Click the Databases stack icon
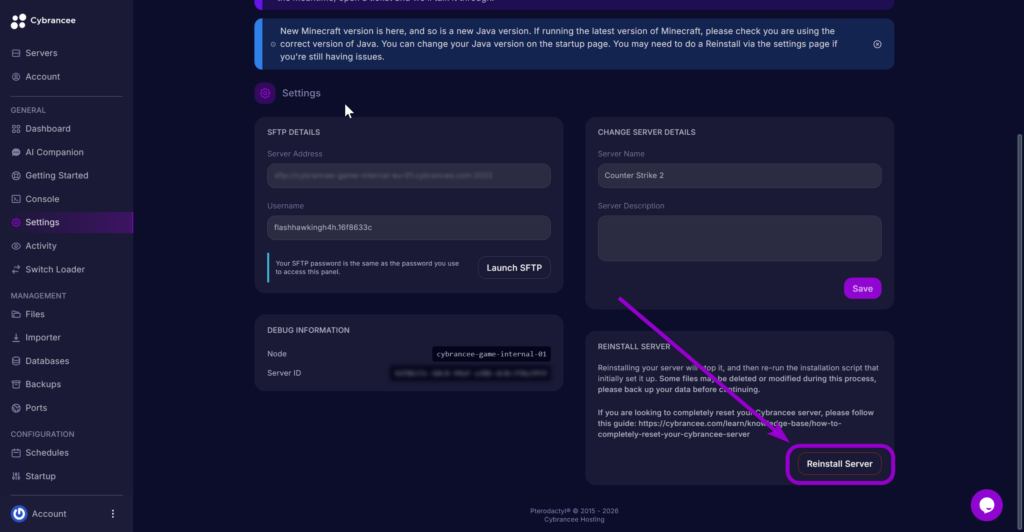Viewport: 1024px width, 532px height. coord(16,361)
